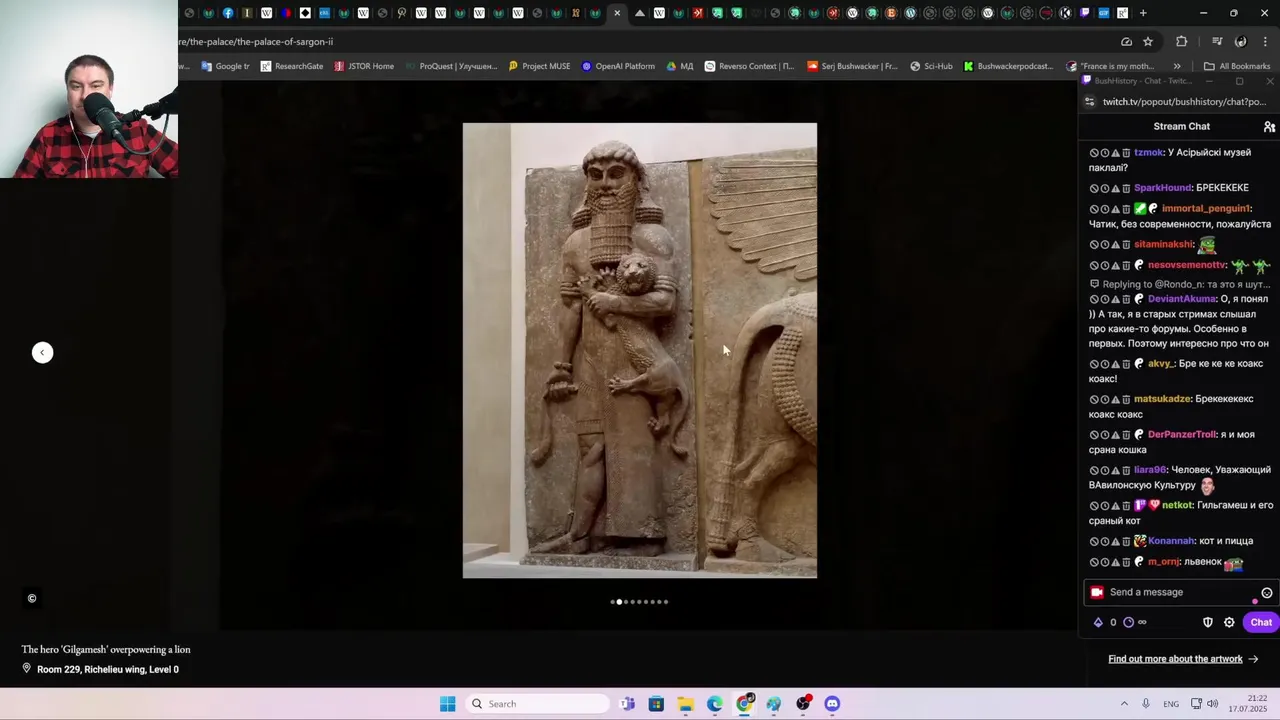Screen dimensions: 1280x720
Task: Open chat settings gear icon
Action: pos(1229,622)
